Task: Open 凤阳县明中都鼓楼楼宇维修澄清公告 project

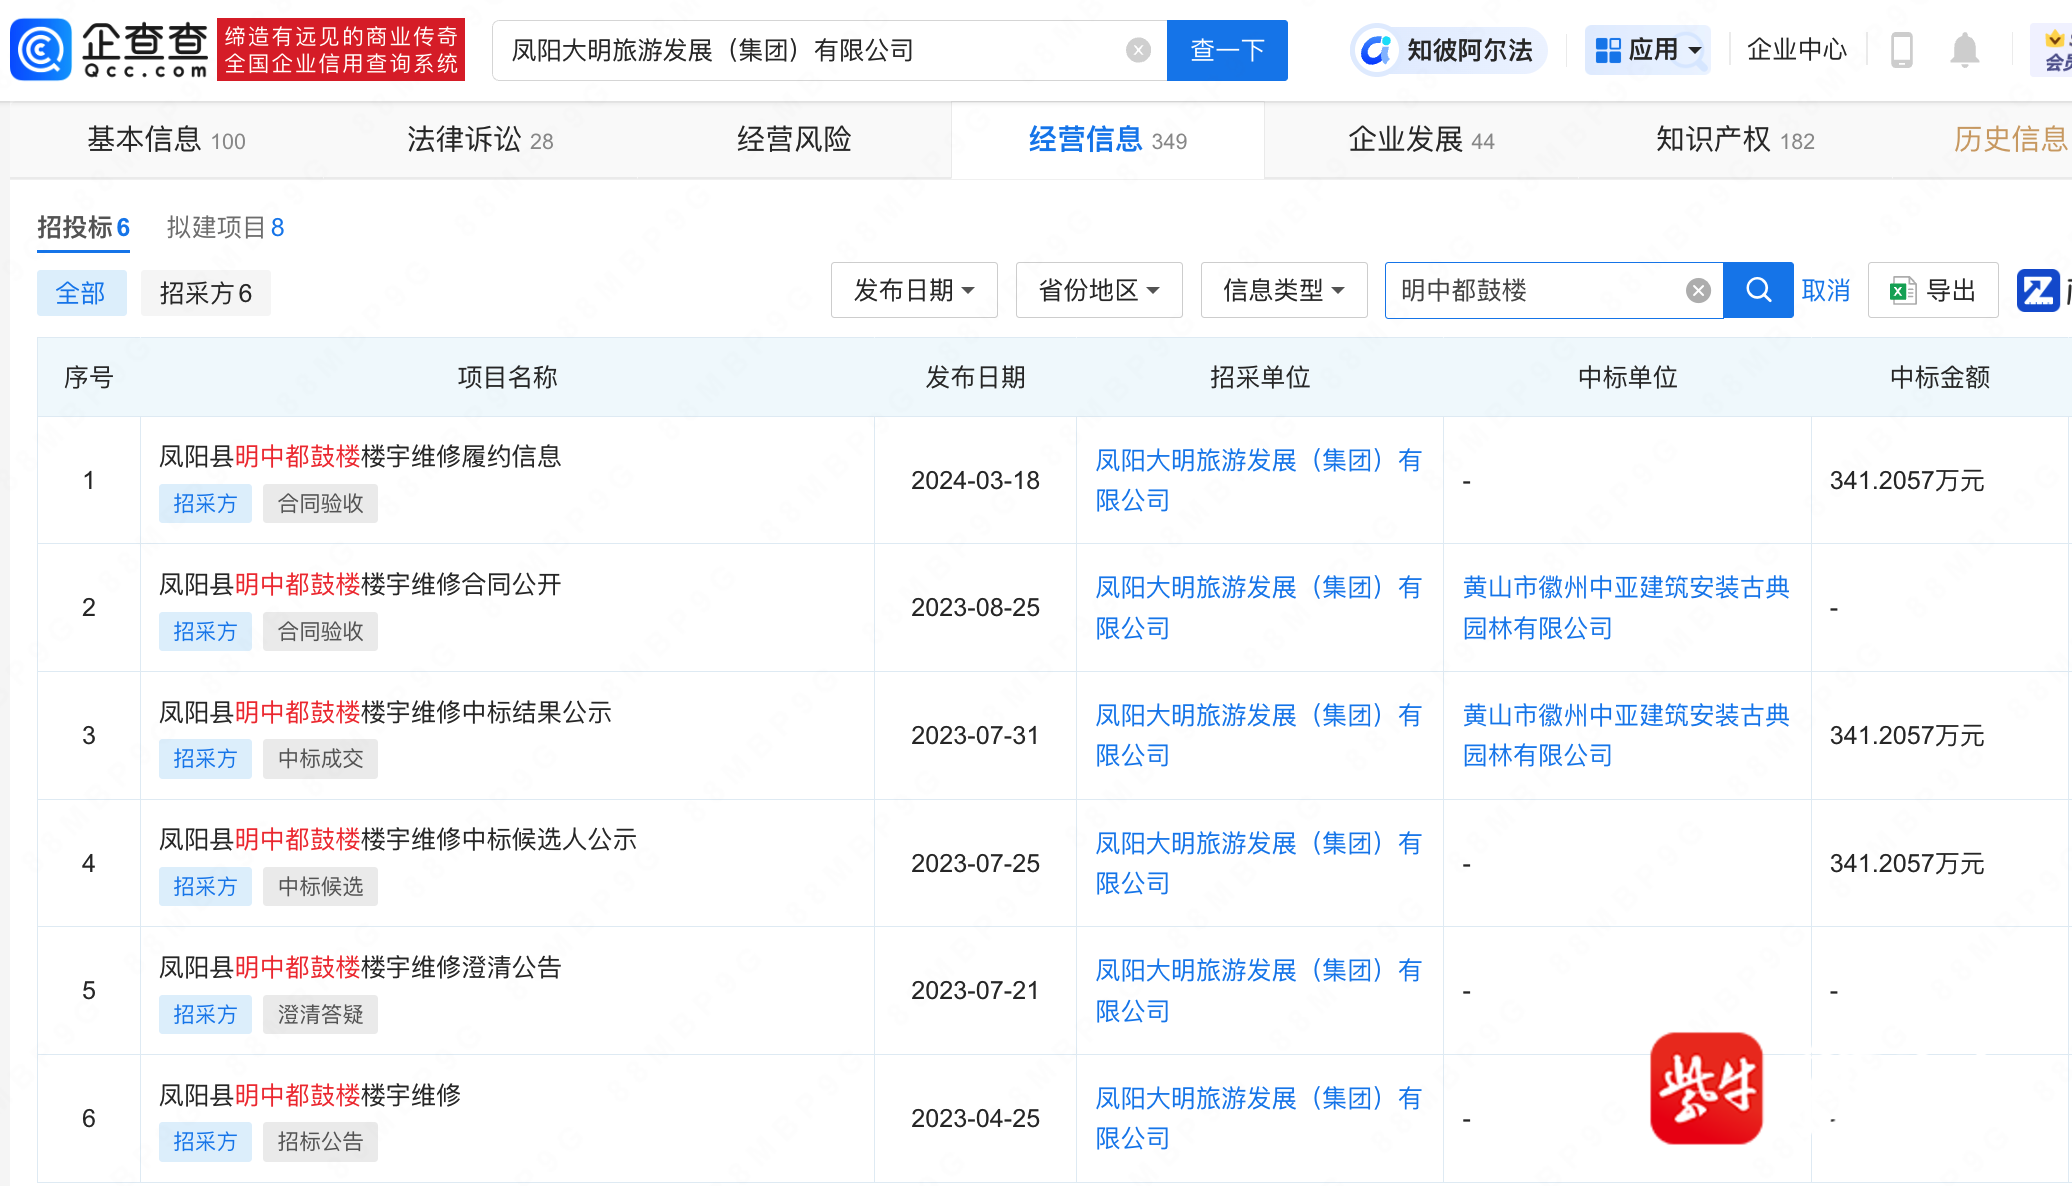Action: pyautogui.click(x=360, y=967)
